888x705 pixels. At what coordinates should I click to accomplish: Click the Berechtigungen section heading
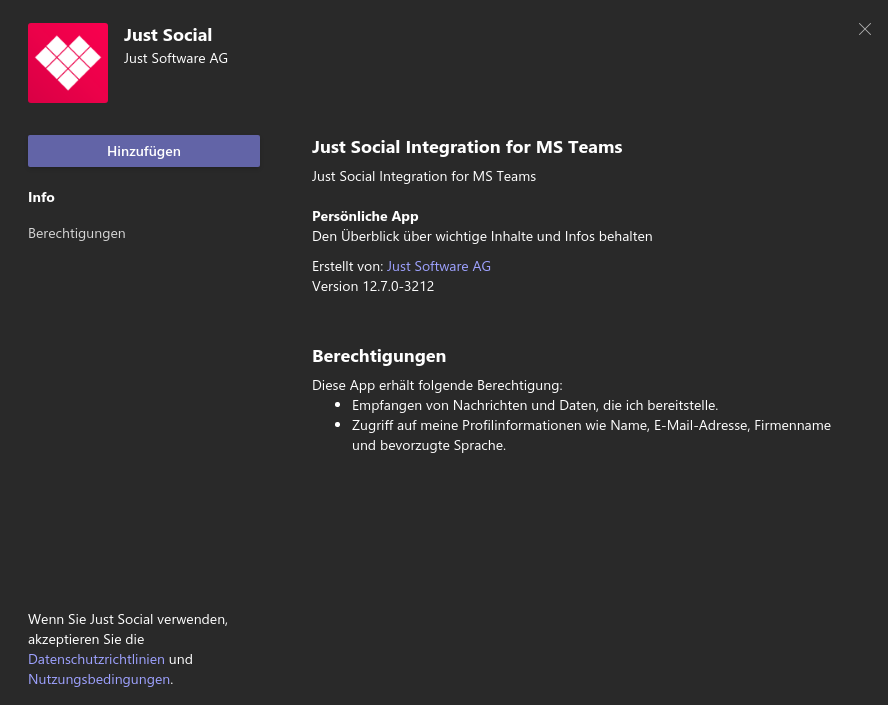[x=379, y=356]
